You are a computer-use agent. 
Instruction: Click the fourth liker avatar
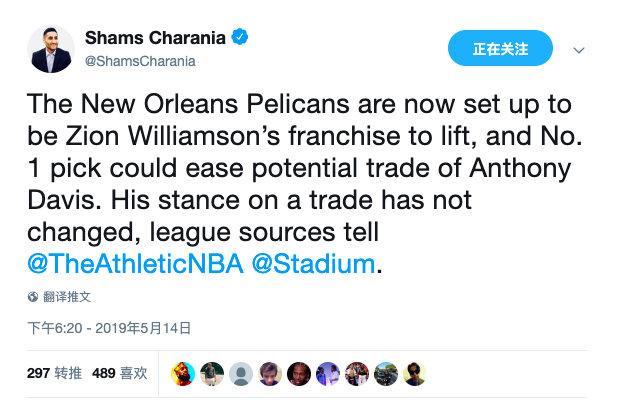270,374
